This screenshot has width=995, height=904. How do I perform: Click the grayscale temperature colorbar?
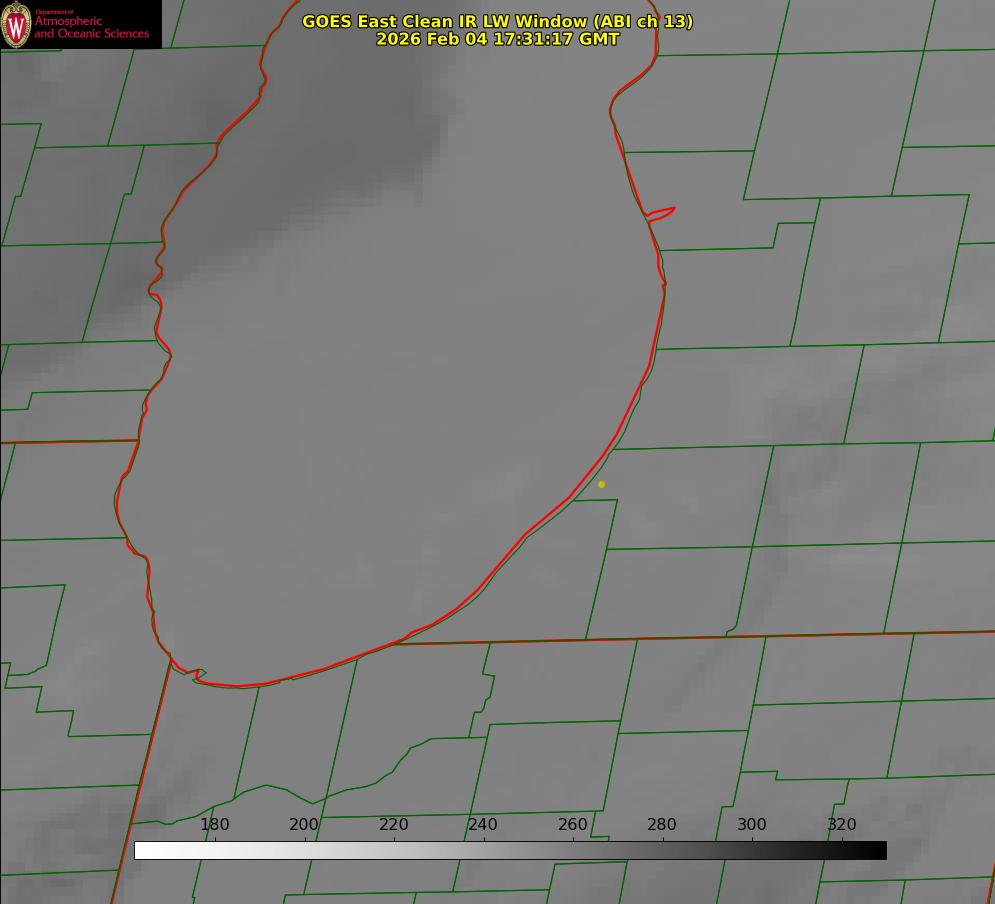click(x=510, y=850)
